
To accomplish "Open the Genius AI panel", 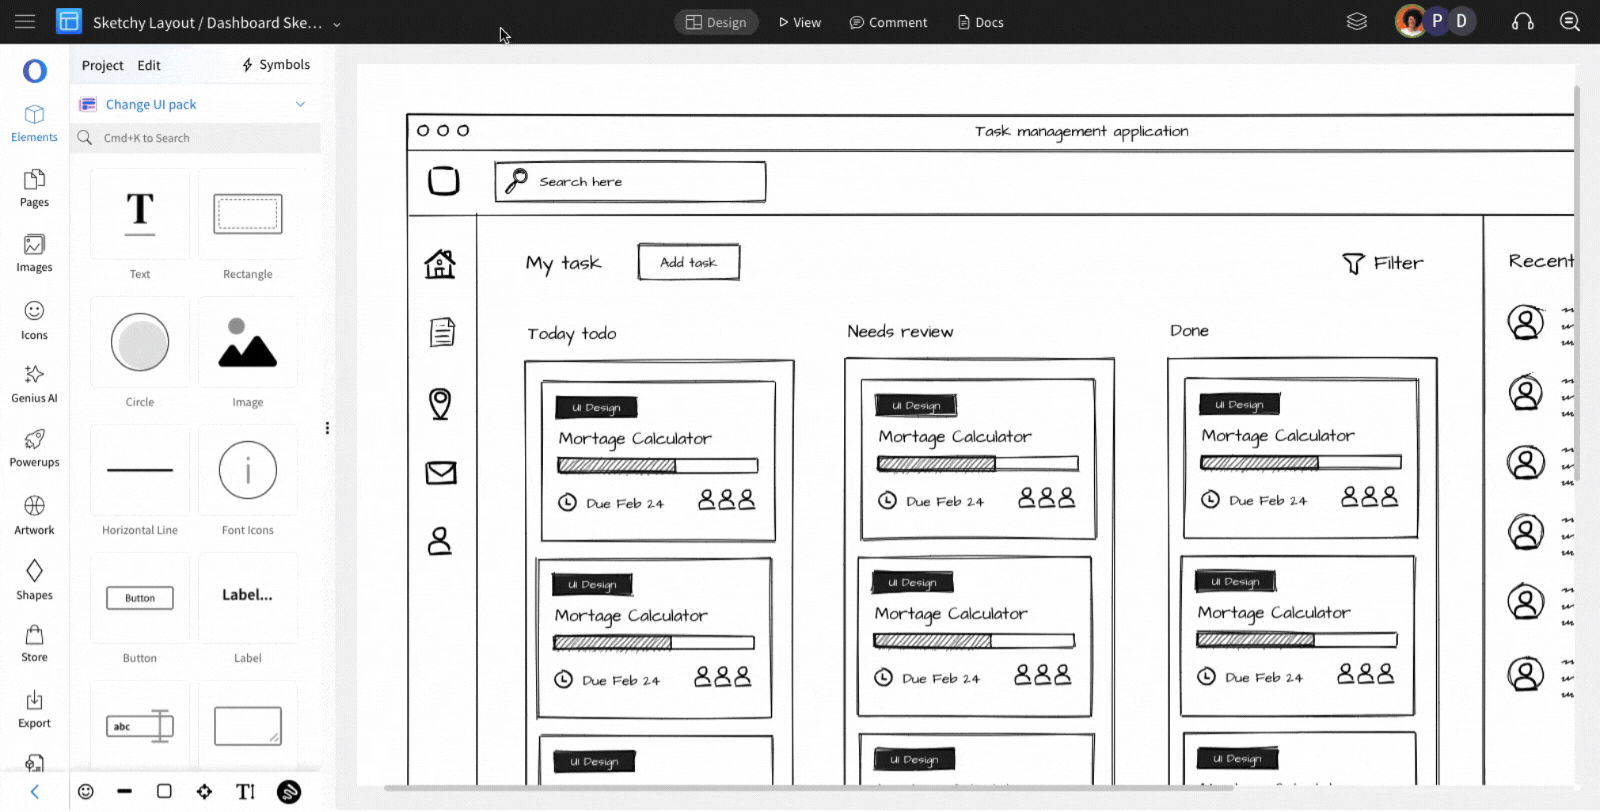I will (x=34, y=384).
